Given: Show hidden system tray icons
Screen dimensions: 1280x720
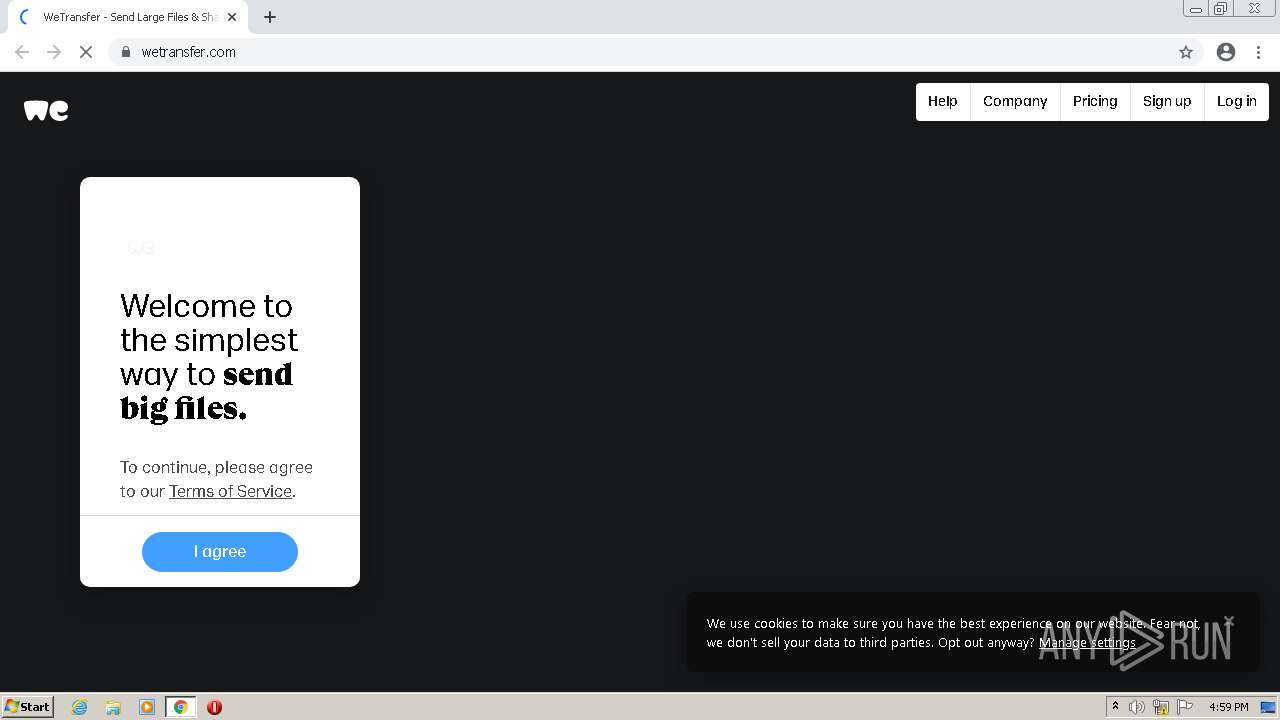Looking at the screenshot, I should tap(1115, 707).
